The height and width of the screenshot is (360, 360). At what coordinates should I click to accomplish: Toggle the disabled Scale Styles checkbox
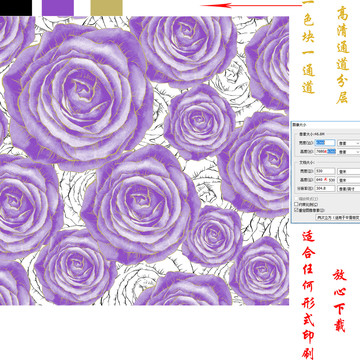coord(296,199)
